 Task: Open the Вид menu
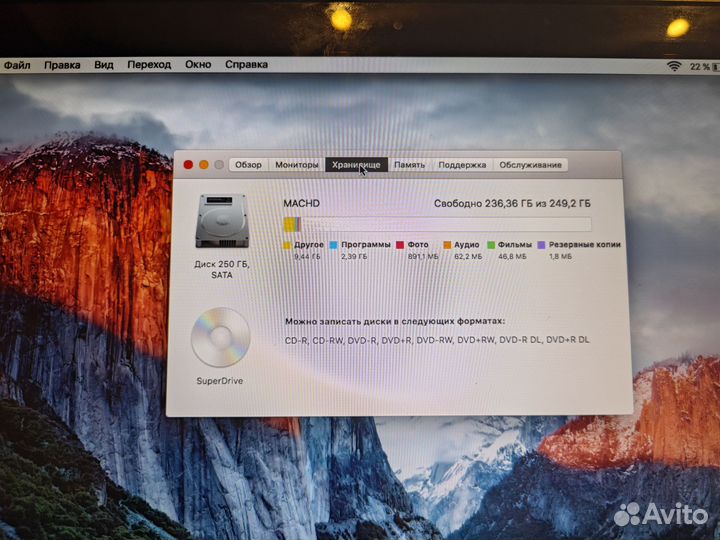tap(104, 65)
